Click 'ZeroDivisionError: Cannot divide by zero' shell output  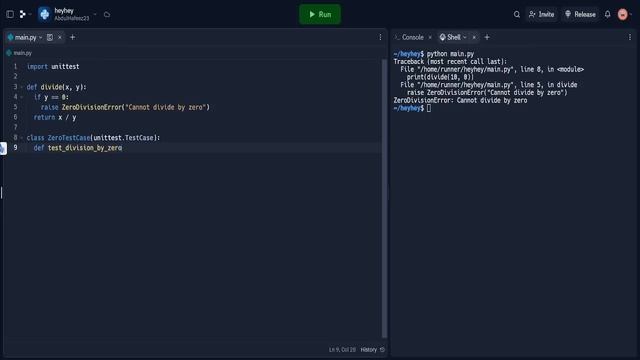[460, 100]
